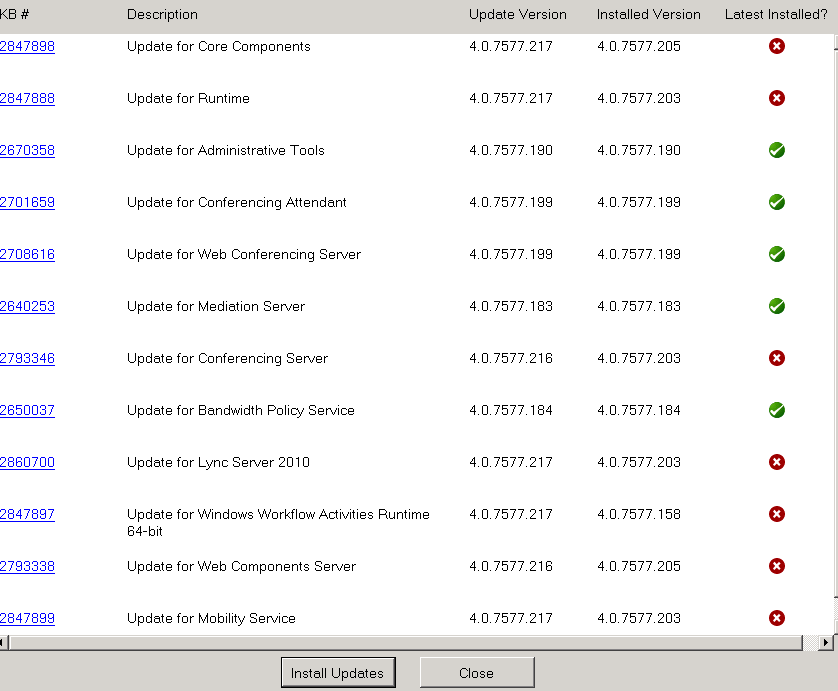Click the horizontal scrollbar left arrow
This screenshot has height=691, width=838.
click(3, 642)
